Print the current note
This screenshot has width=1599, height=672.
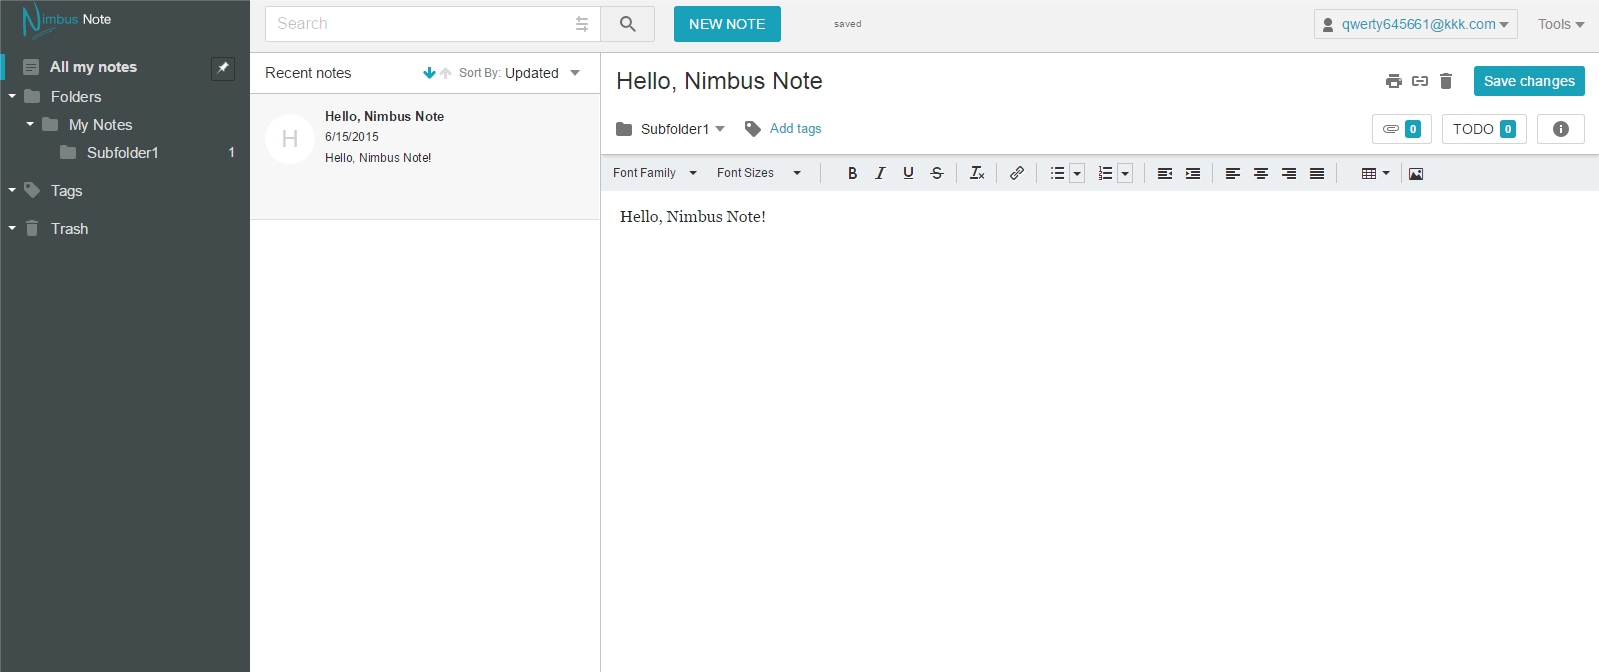1394,81
